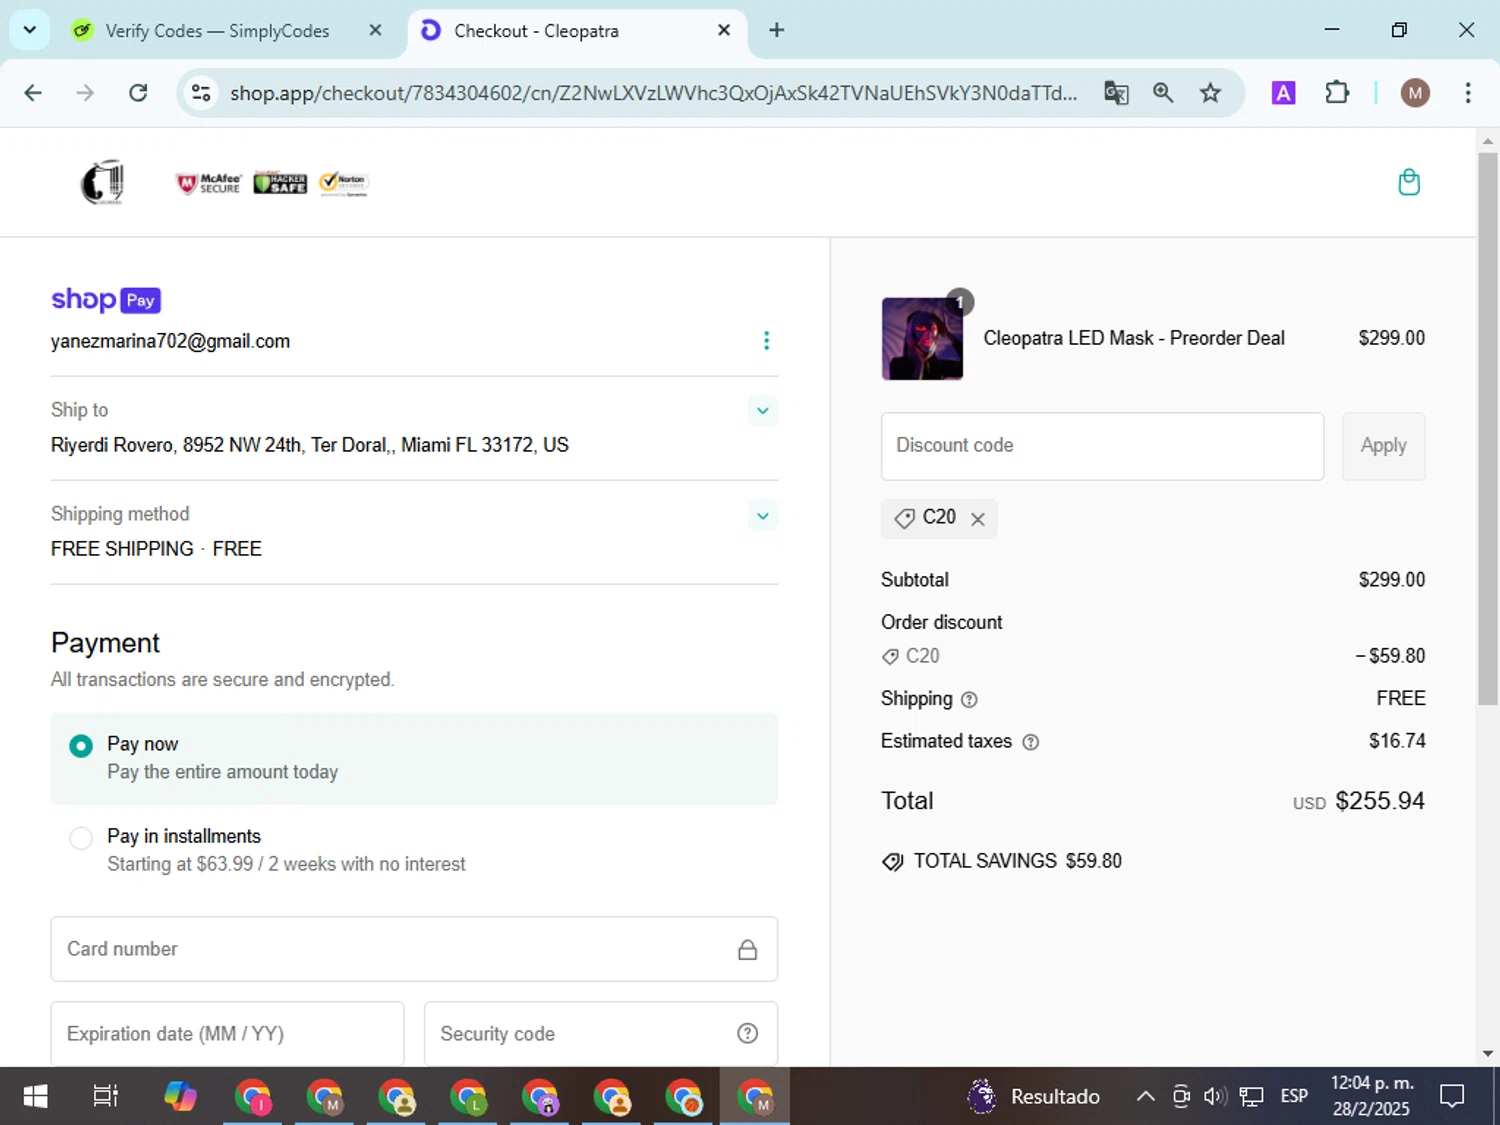Select the Pay now option
The width and height of the screenshot is (1500, 1125).
click(81, 746)
